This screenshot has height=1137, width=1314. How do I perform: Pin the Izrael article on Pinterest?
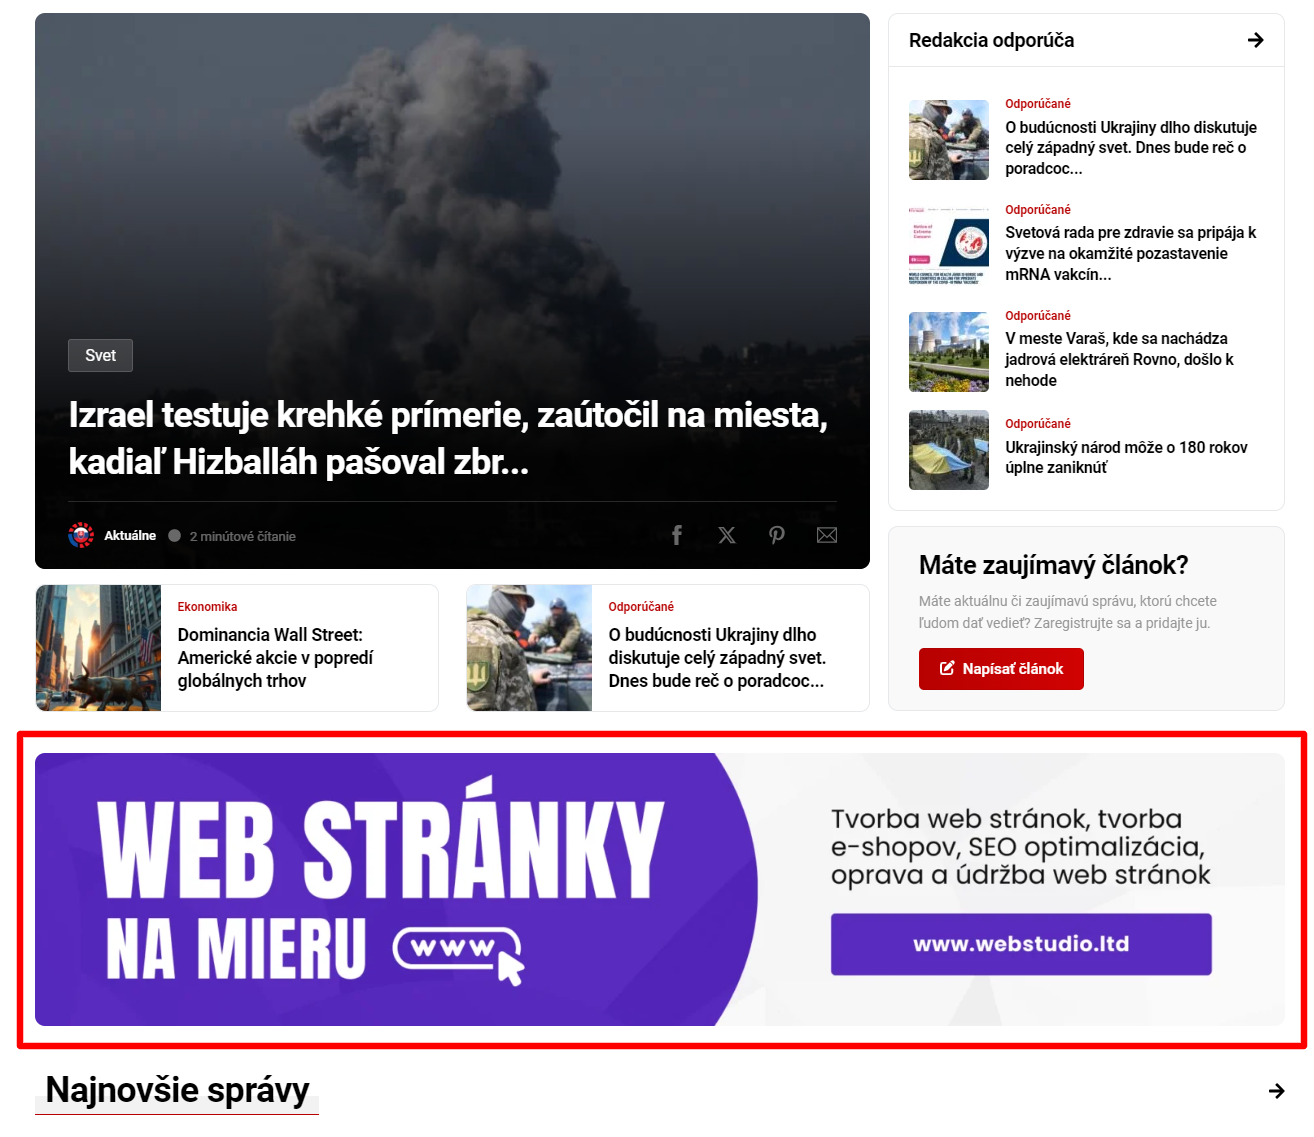tap(777, 535)
